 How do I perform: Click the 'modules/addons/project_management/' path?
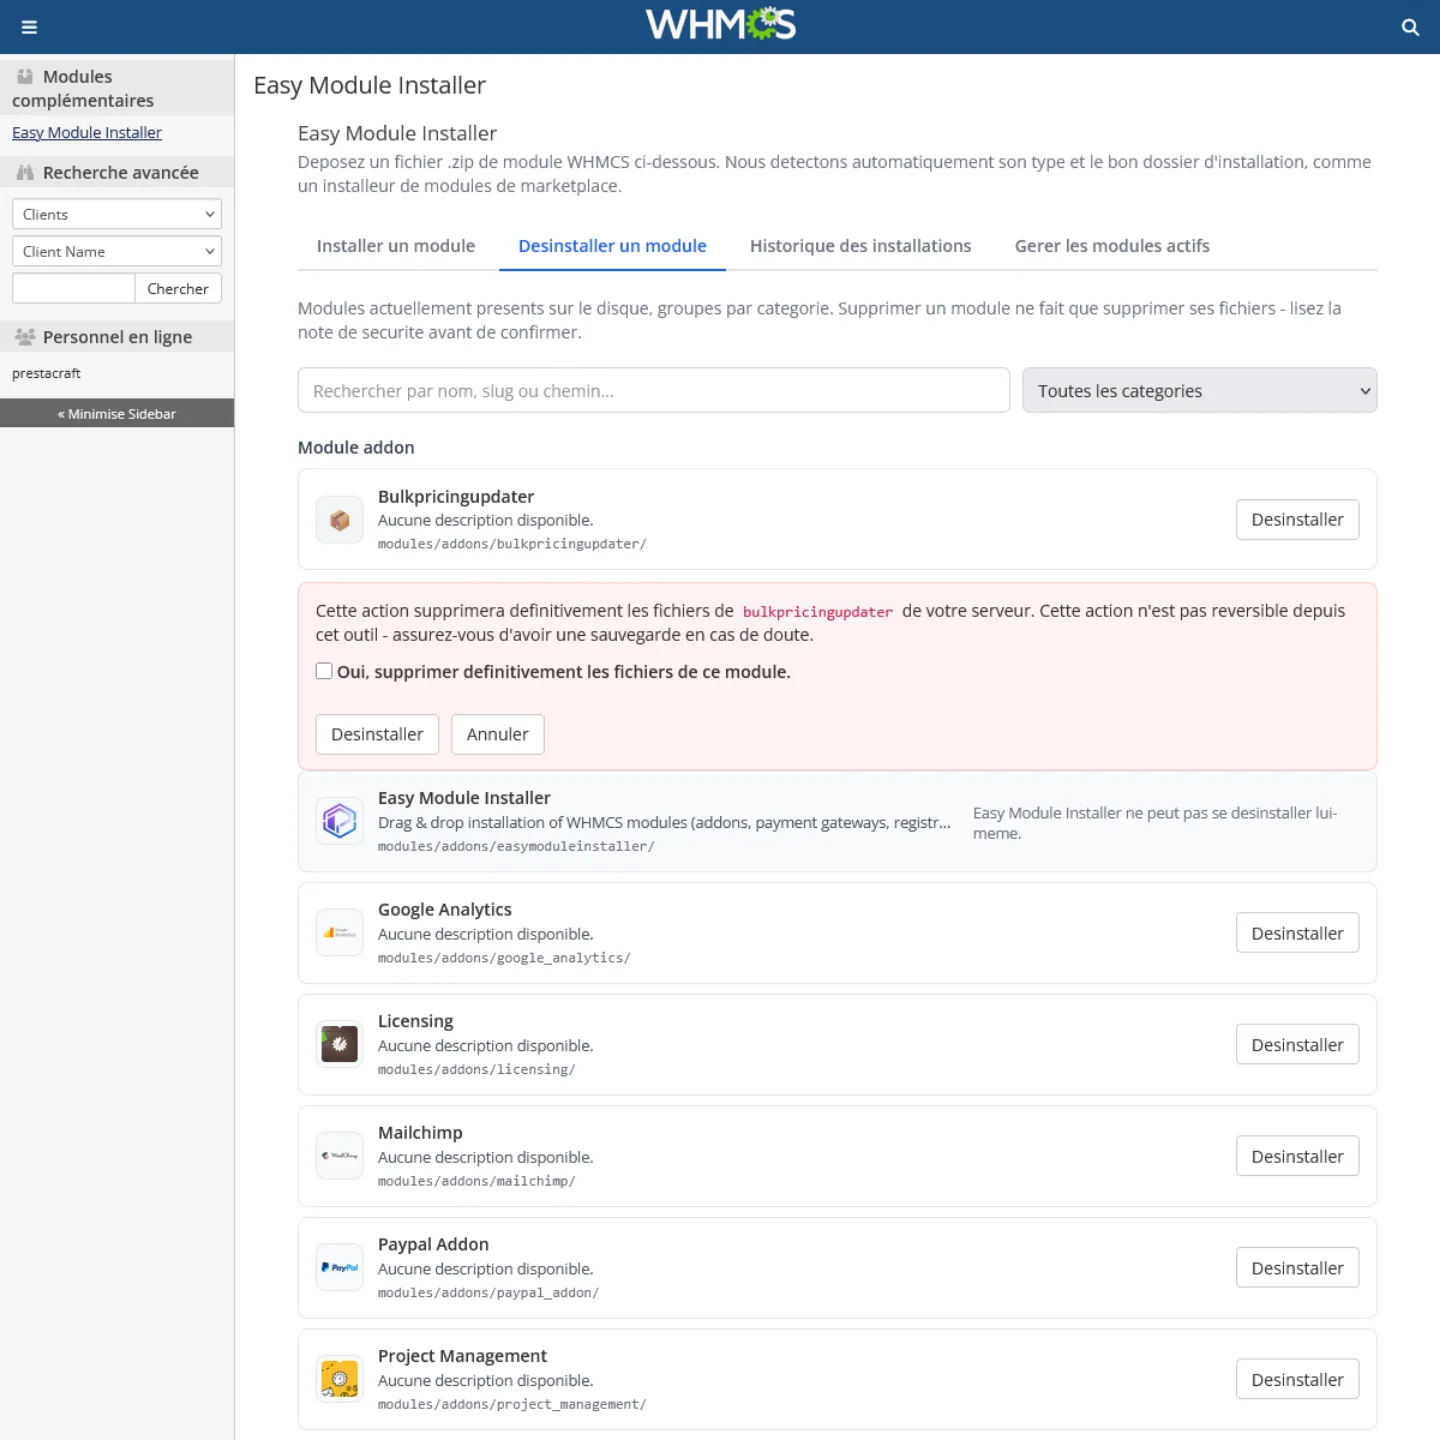512,1405
